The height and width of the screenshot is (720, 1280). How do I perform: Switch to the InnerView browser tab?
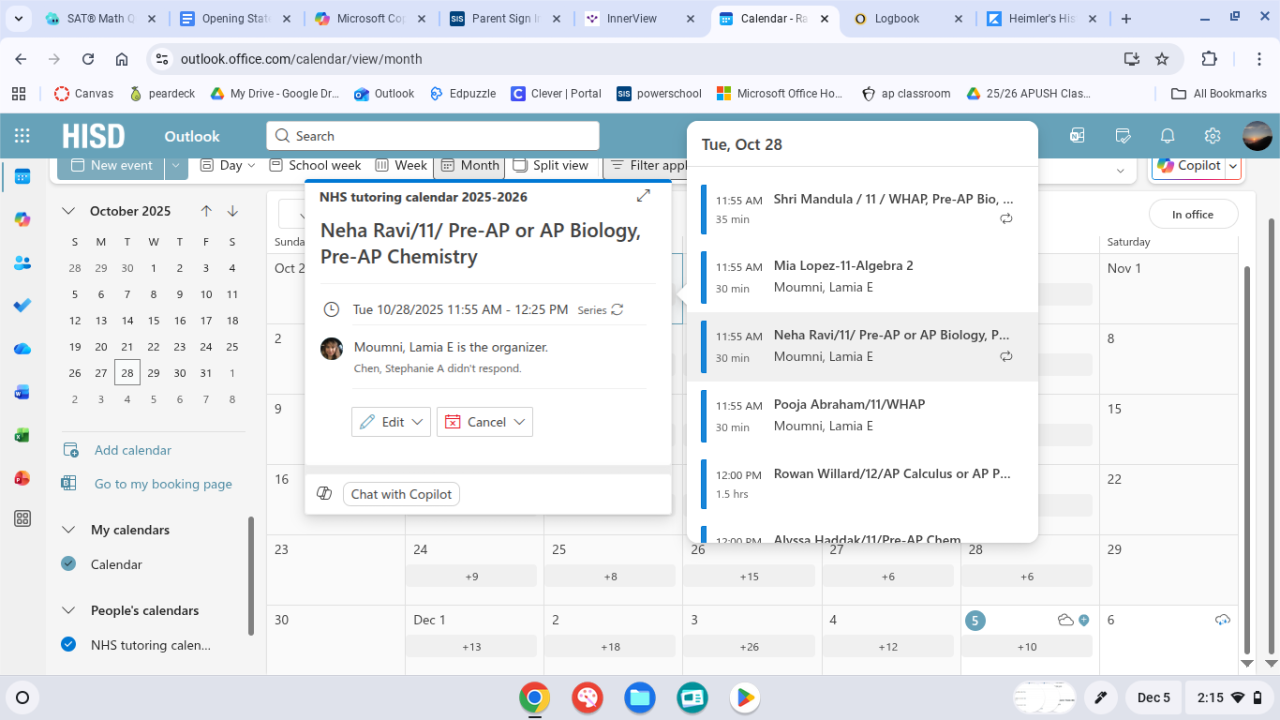tap(641, 19)
